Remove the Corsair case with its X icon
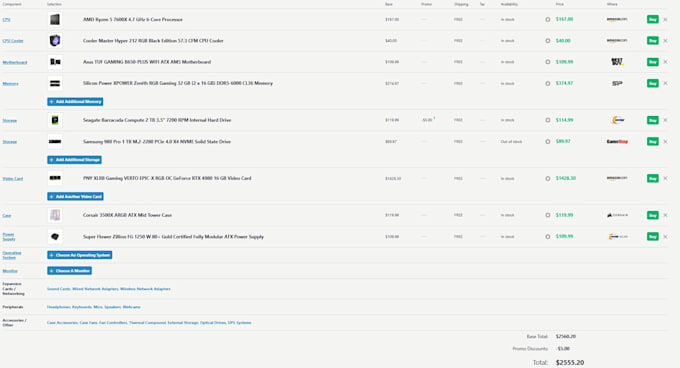 [665, 215]
